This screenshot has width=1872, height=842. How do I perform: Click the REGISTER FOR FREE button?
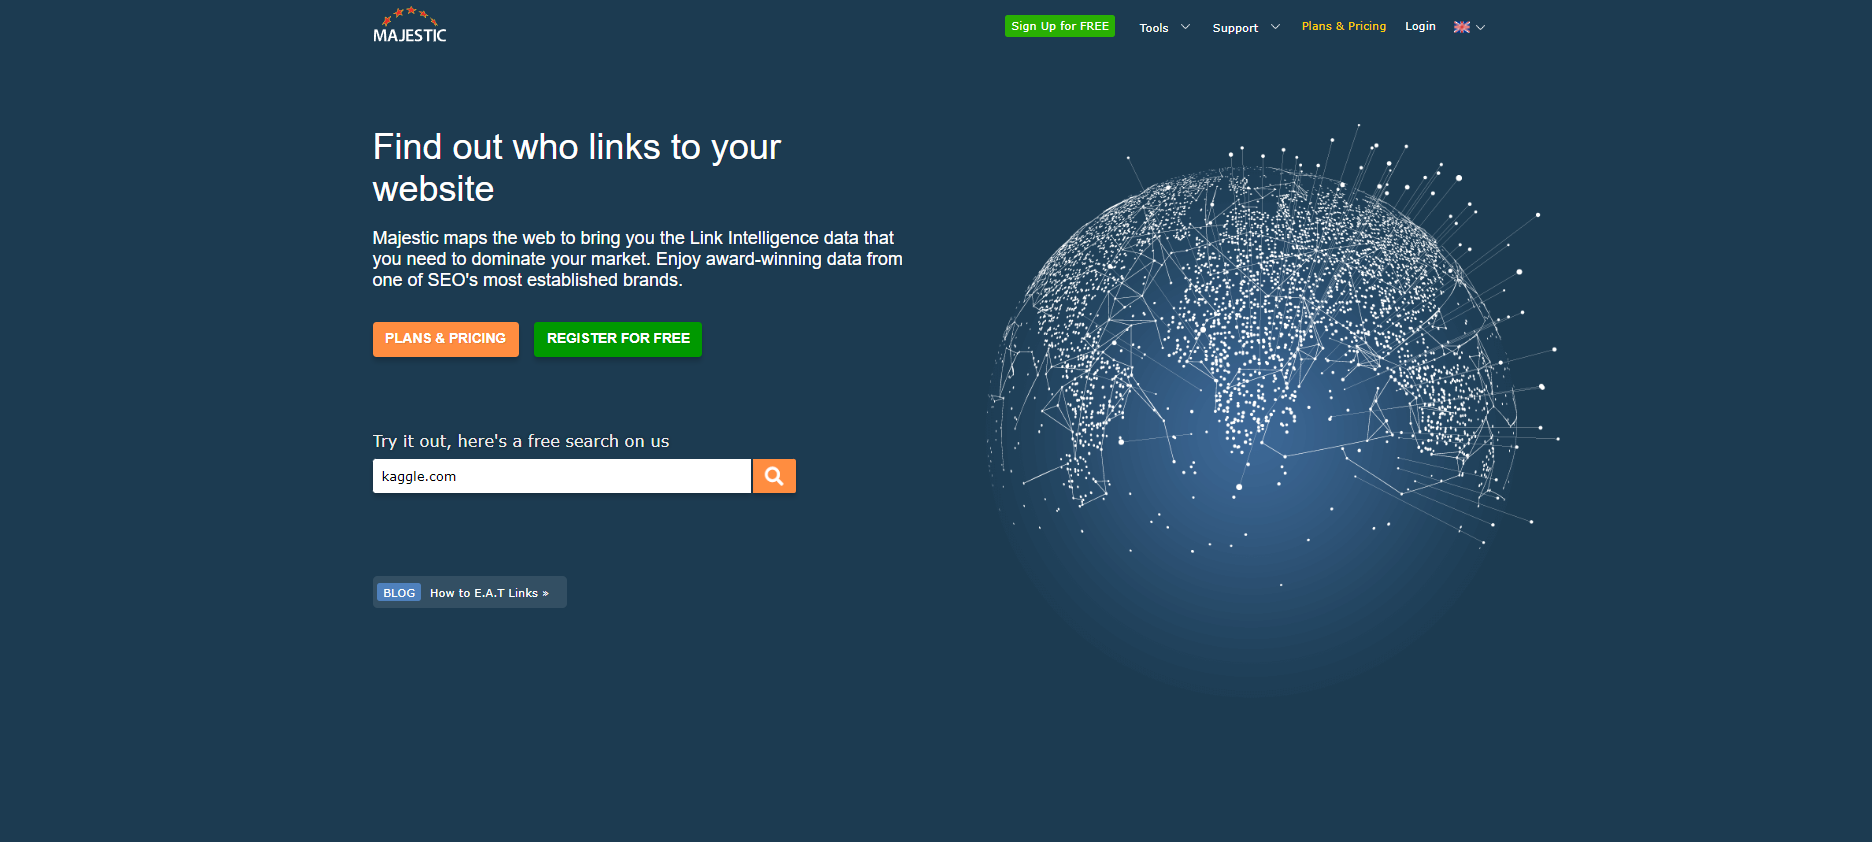click(618, 339)
